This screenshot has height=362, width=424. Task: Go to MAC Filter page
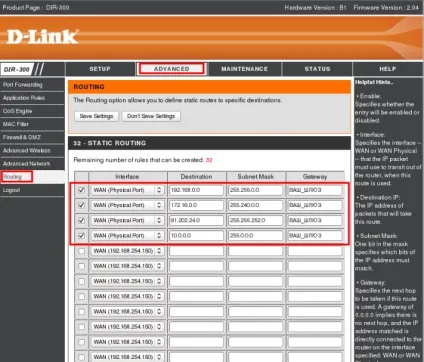tap(16, 124)
